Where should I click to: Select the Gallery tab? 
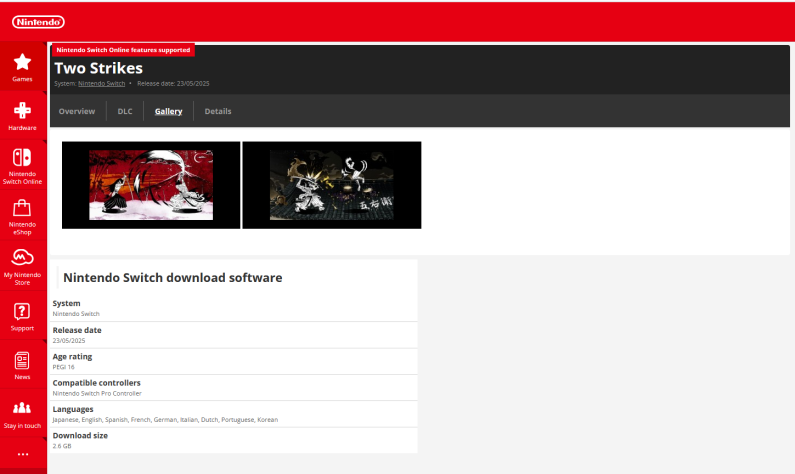[168, 111]
